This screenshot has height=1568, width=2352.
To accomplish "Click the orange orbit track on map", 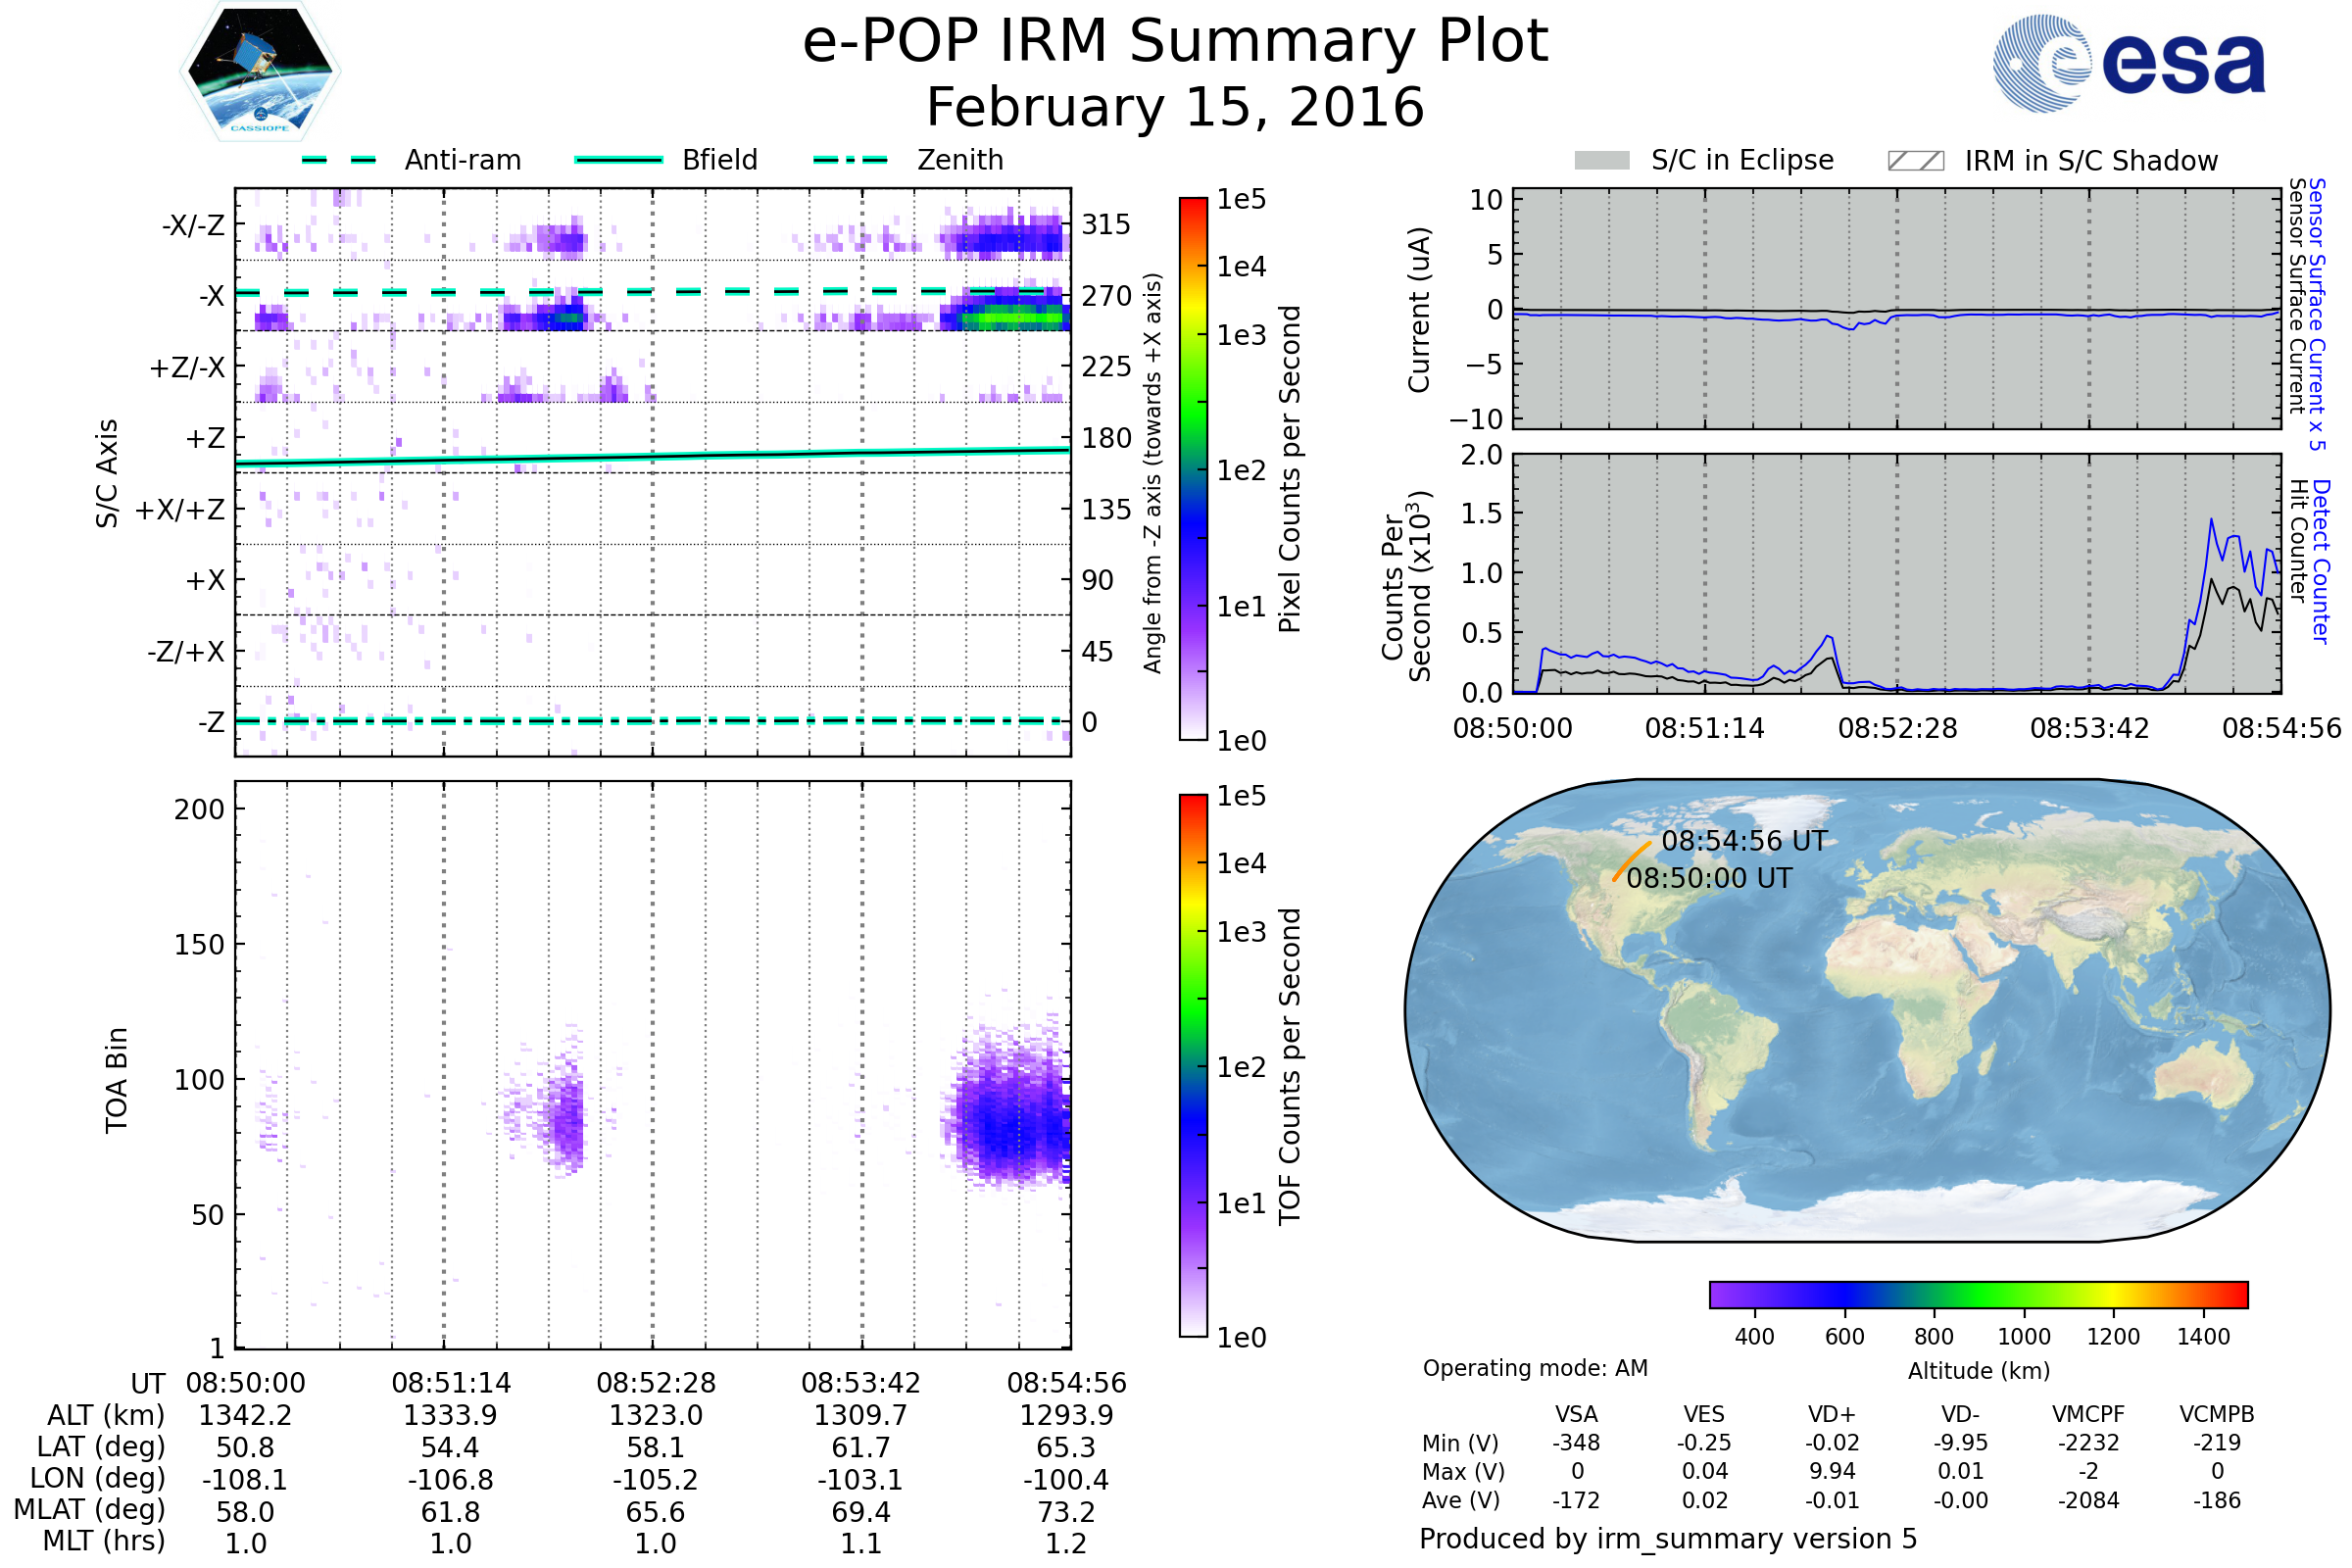I will [1630, 862].
